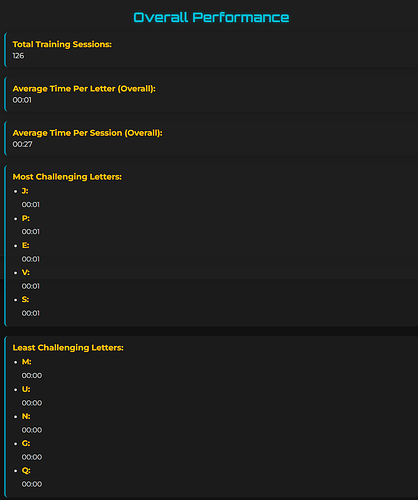Select the letter E entry
This screenshot has height=500, width=418.
tap(25, 245)
